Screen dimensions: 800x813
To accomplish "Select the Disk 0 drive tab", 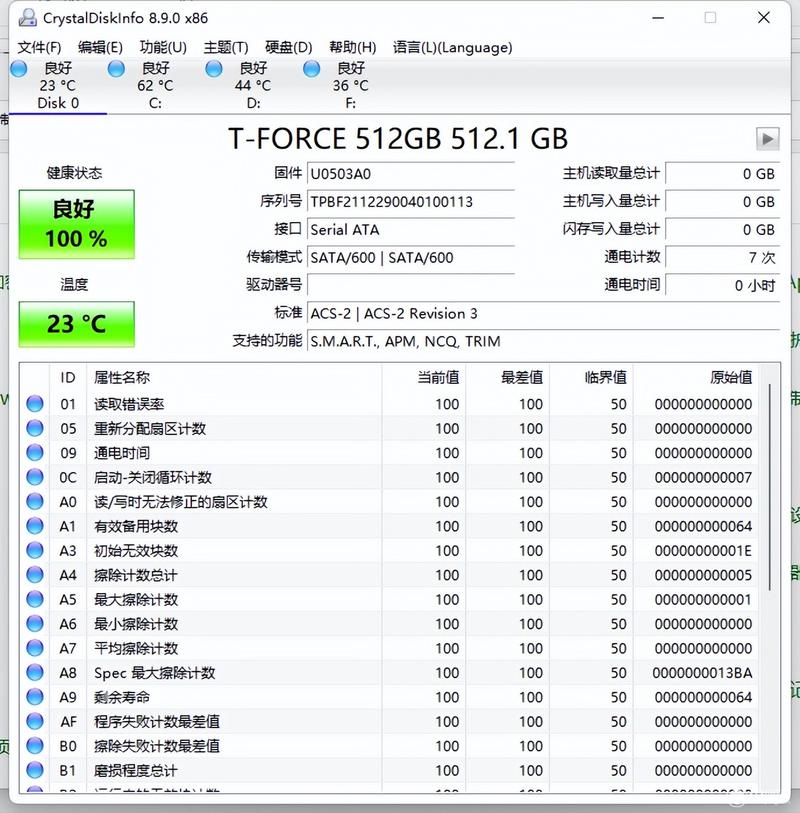I will coord(58,86).
